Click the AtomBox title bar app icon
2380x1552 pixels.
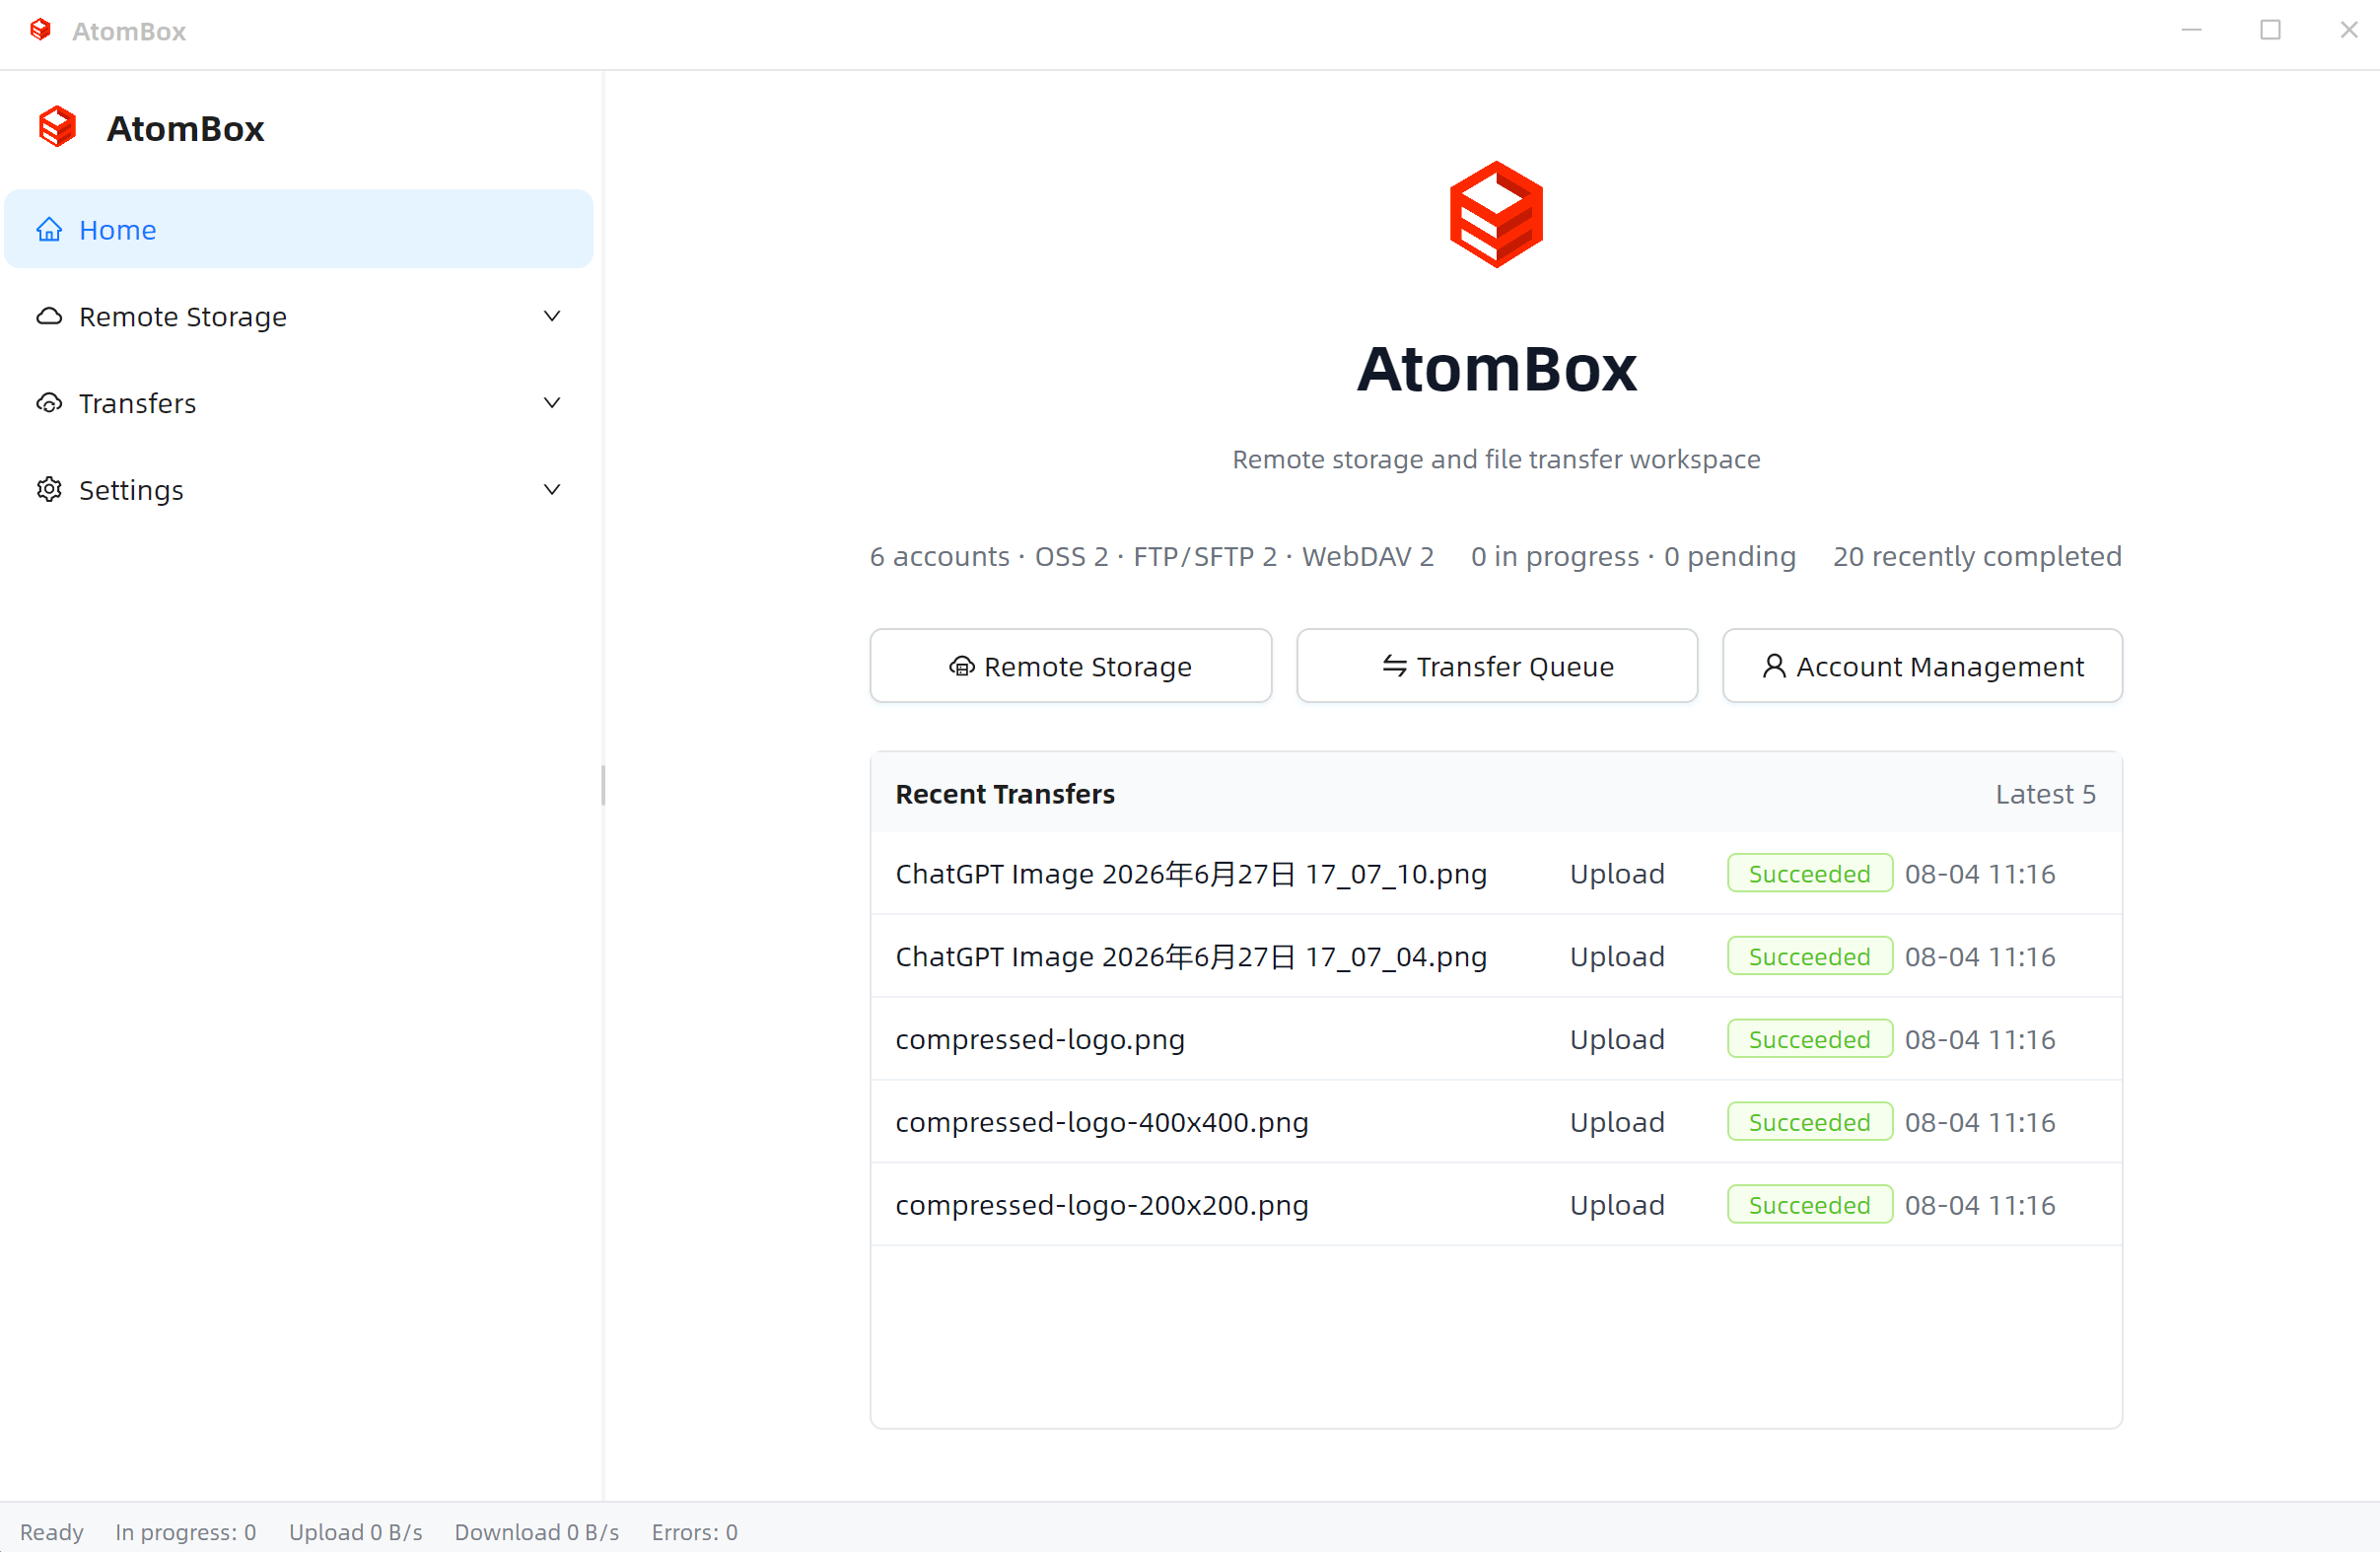tap(40, 30)
